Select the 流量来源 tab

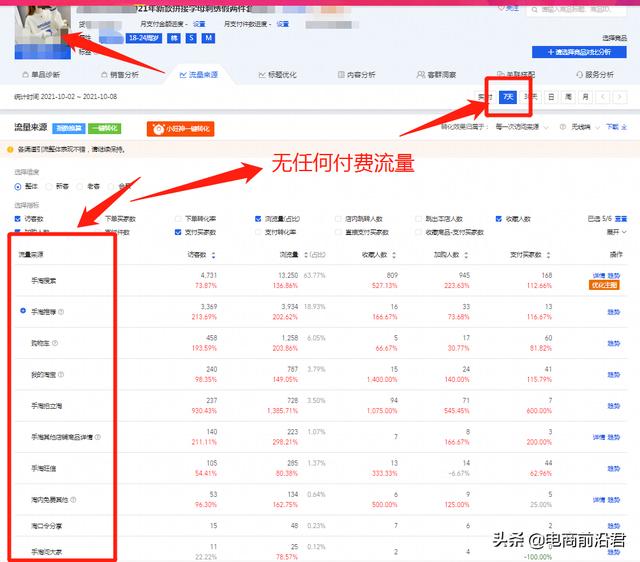[198, 75]
